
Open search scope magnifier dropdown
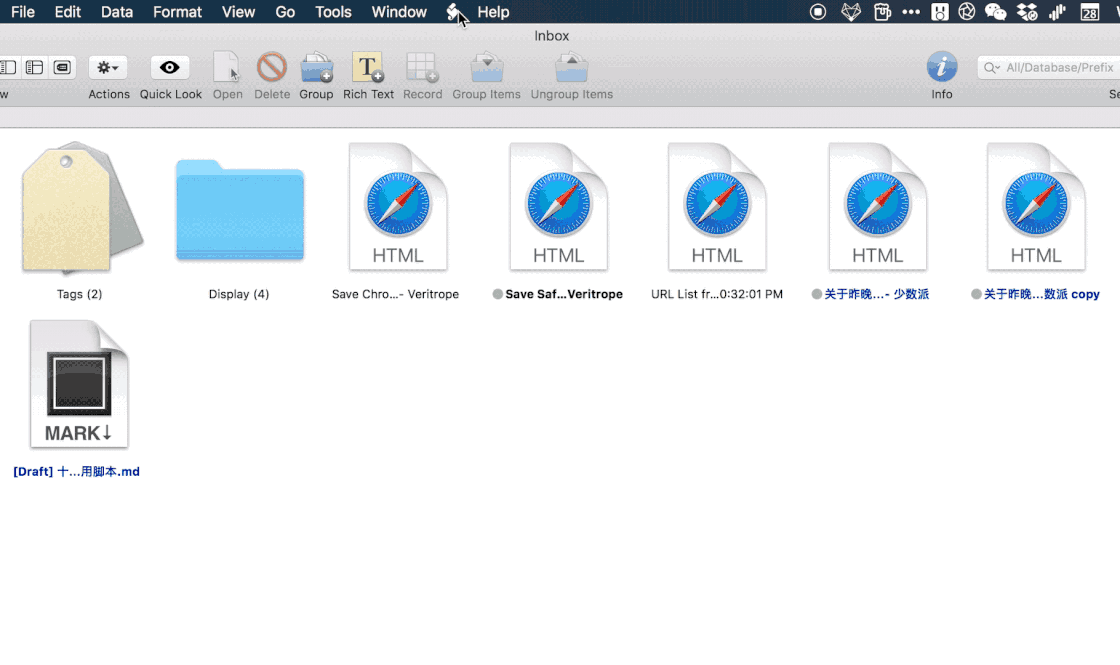(x=991, y=67)
